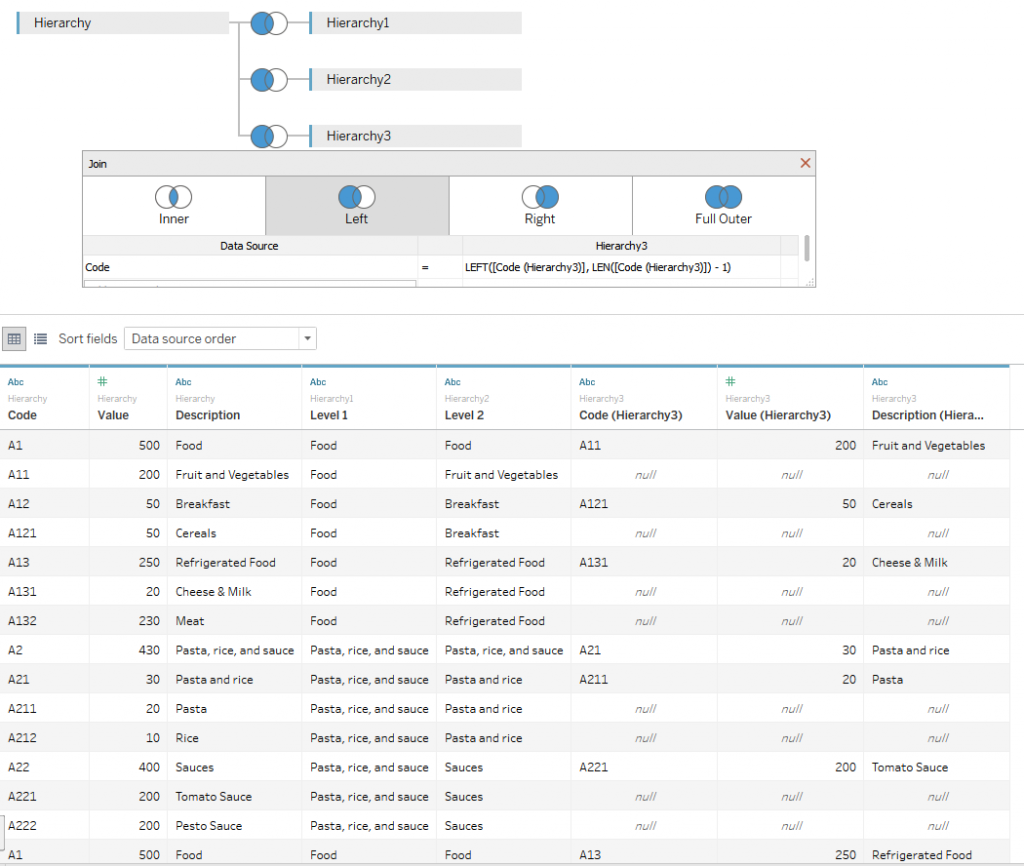Click the Data Source Code join clause field
Image resolution: width=1024 pixels, height=866 pixels.
[250, 267]
